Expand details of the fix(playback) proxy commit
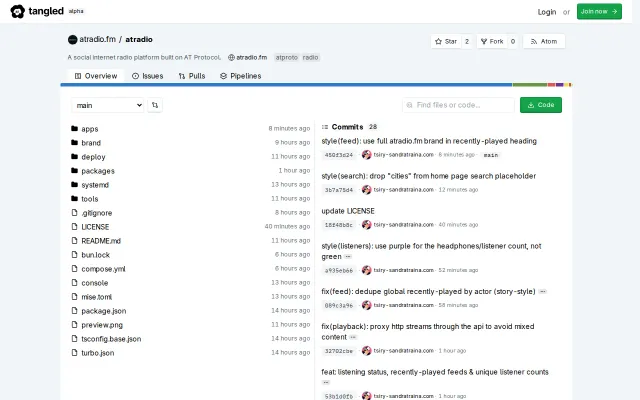The width and height of the screenshot is (640, 400). pyautogui.click(x=353, y=337)
